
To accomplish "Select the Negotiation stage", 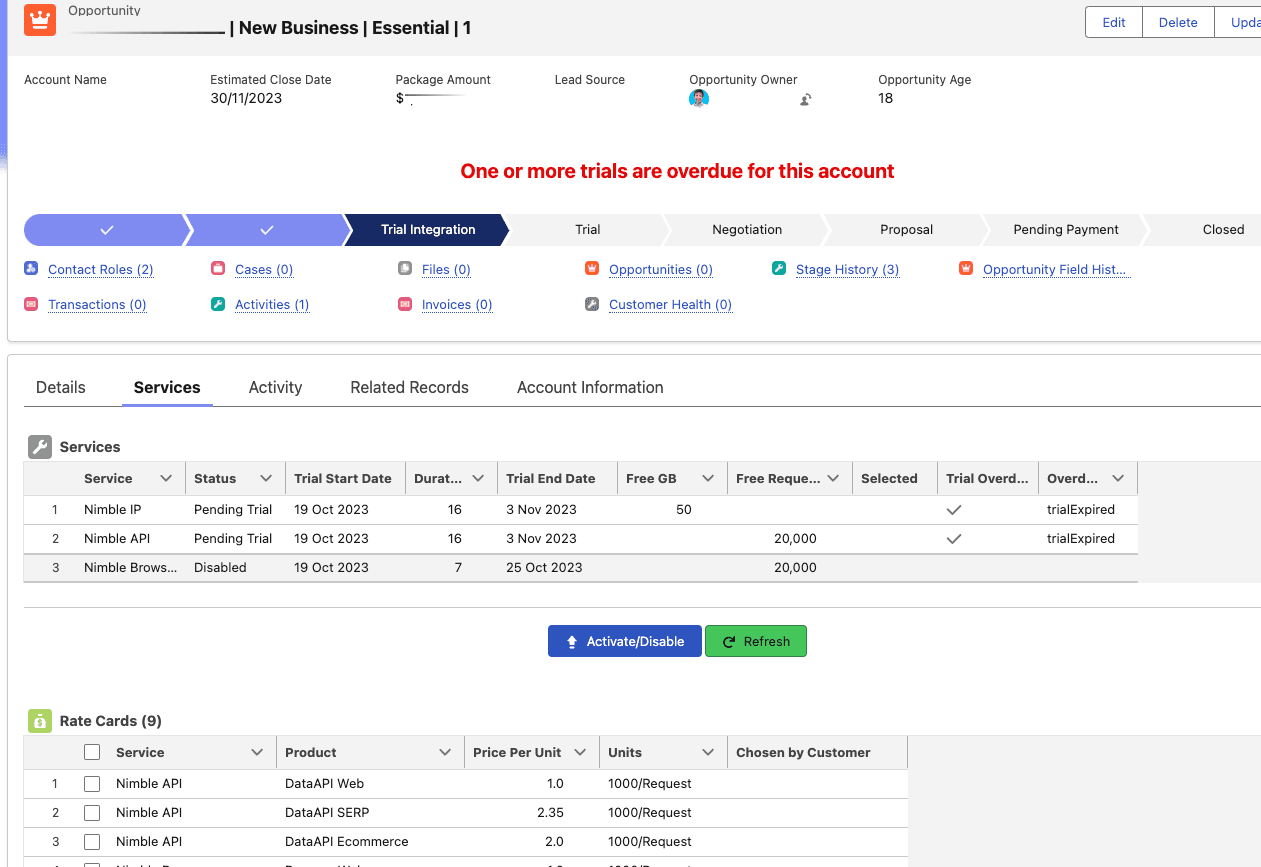I will click(747, 229).
